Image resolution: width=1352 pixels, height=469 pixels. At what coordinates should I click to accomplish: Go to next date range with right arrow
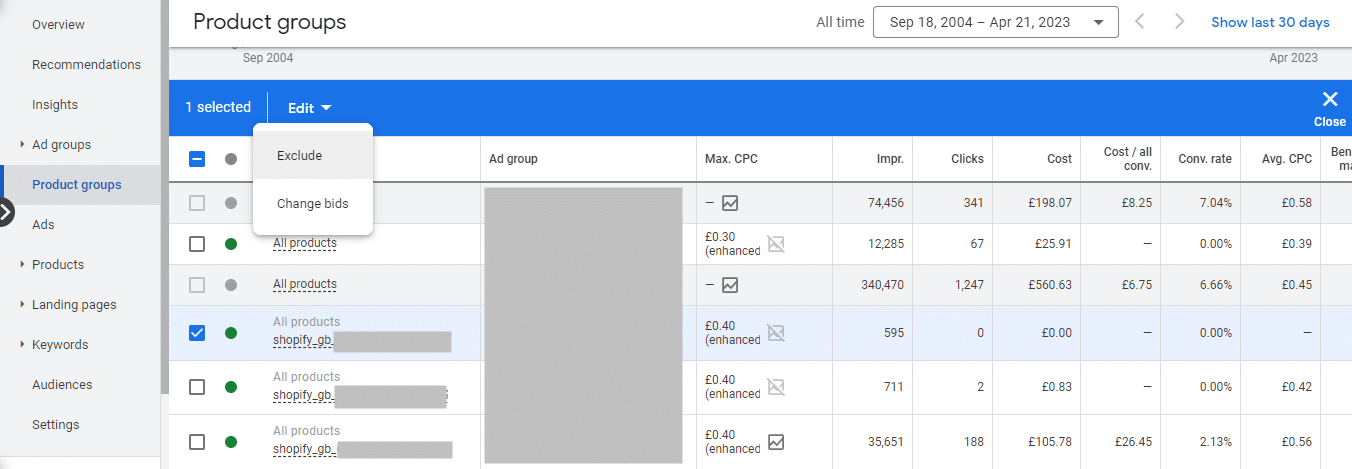point(1180,22)
